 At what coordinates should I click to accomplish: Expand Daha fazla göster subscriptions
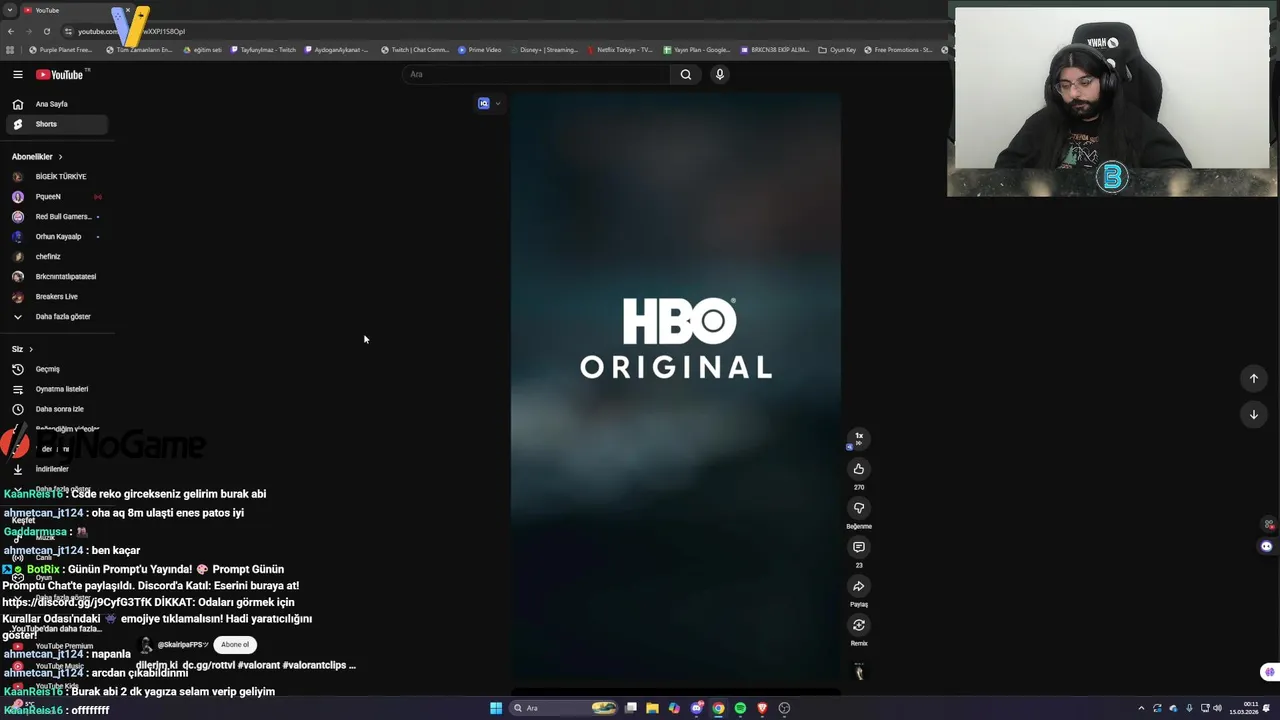pyautogui.click(x=56, y=316)
